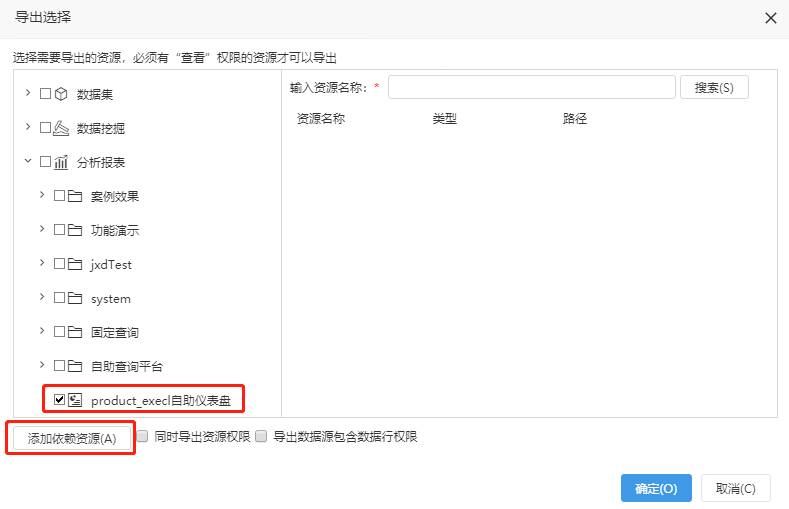Click the 资源名称 column header
789x509 pixels.
point(321,119)
